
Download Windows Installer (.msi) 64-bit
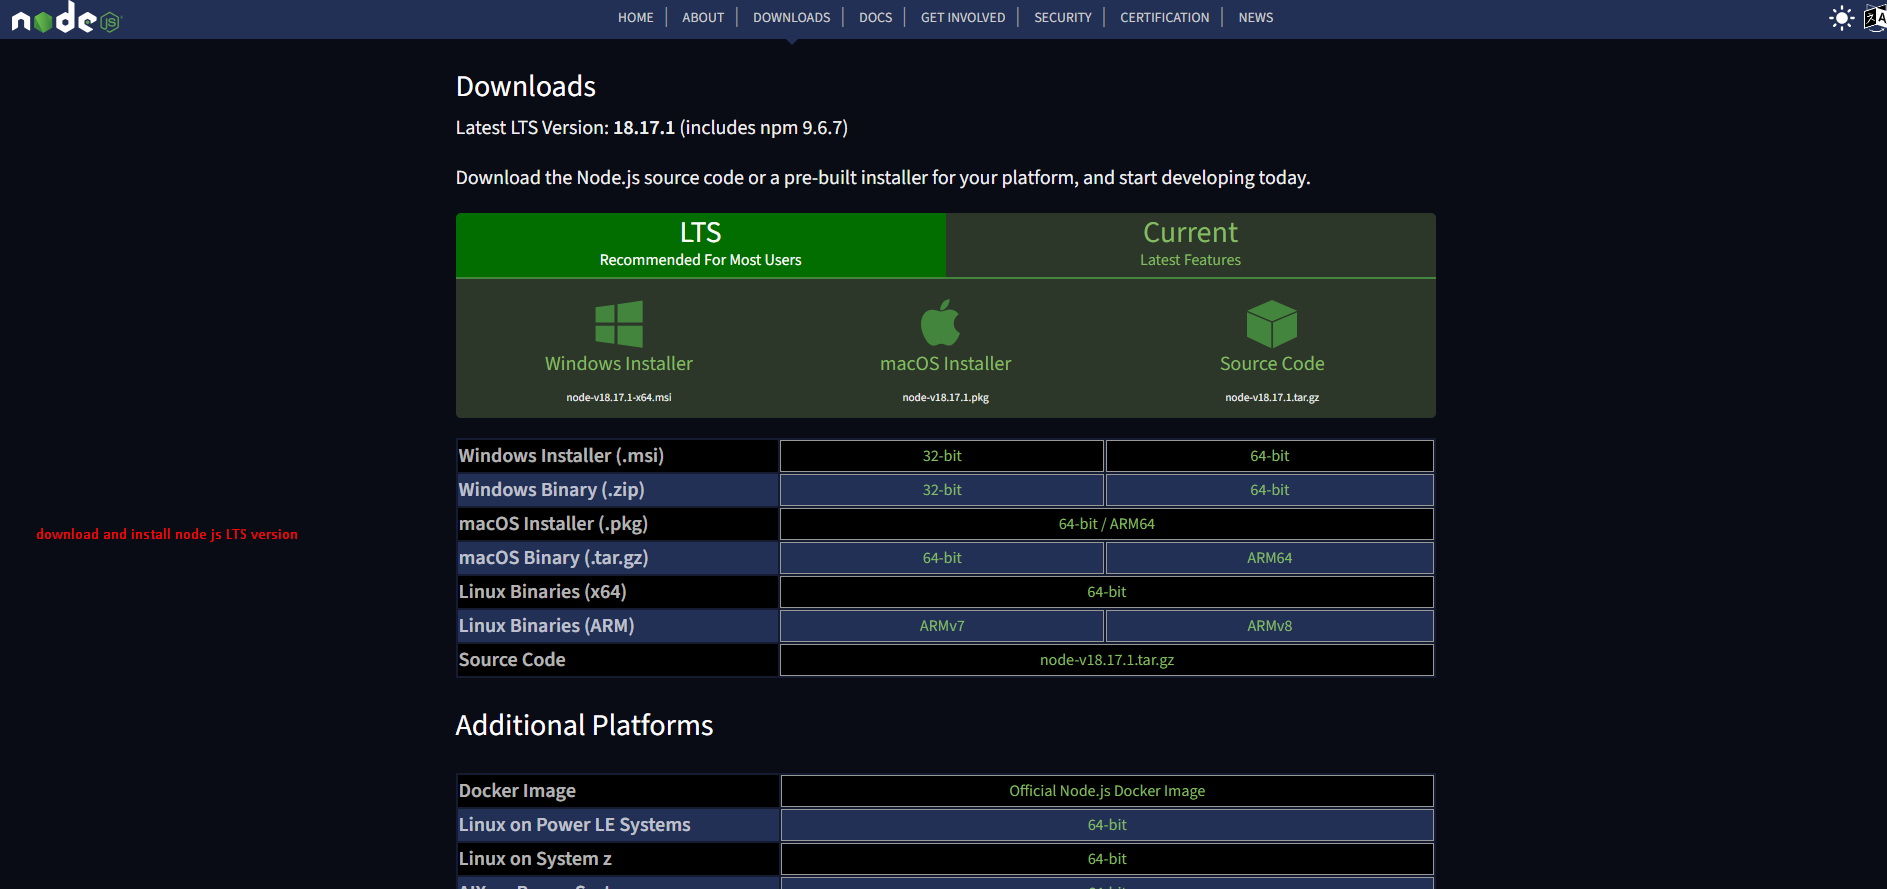coord(1270,456)
